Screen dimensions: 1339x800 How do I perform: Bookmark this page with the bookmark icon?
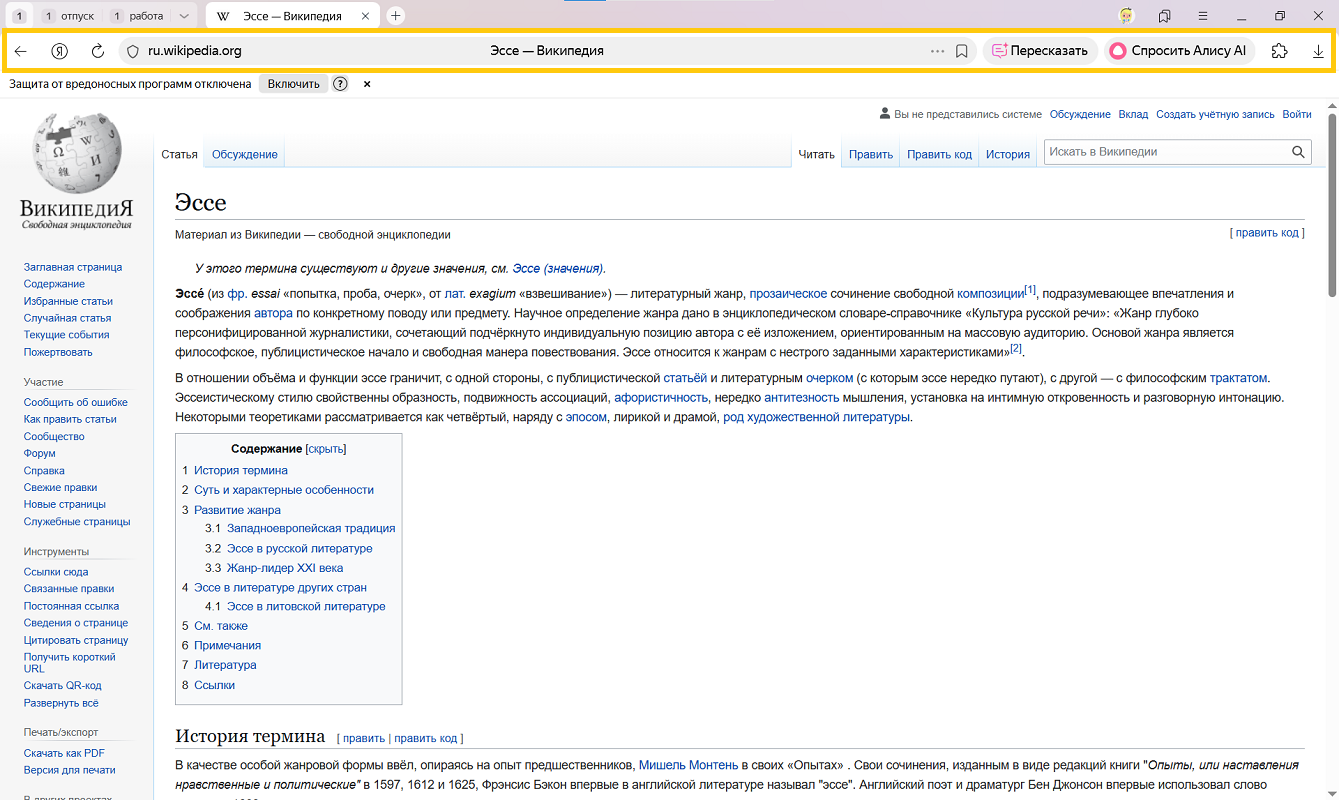[x=962, y=51]
